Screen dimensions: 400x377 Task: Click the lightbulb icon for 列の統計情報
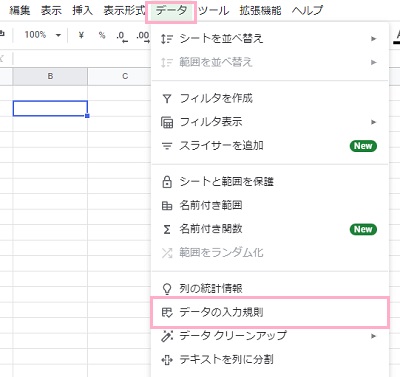(167, 289)
